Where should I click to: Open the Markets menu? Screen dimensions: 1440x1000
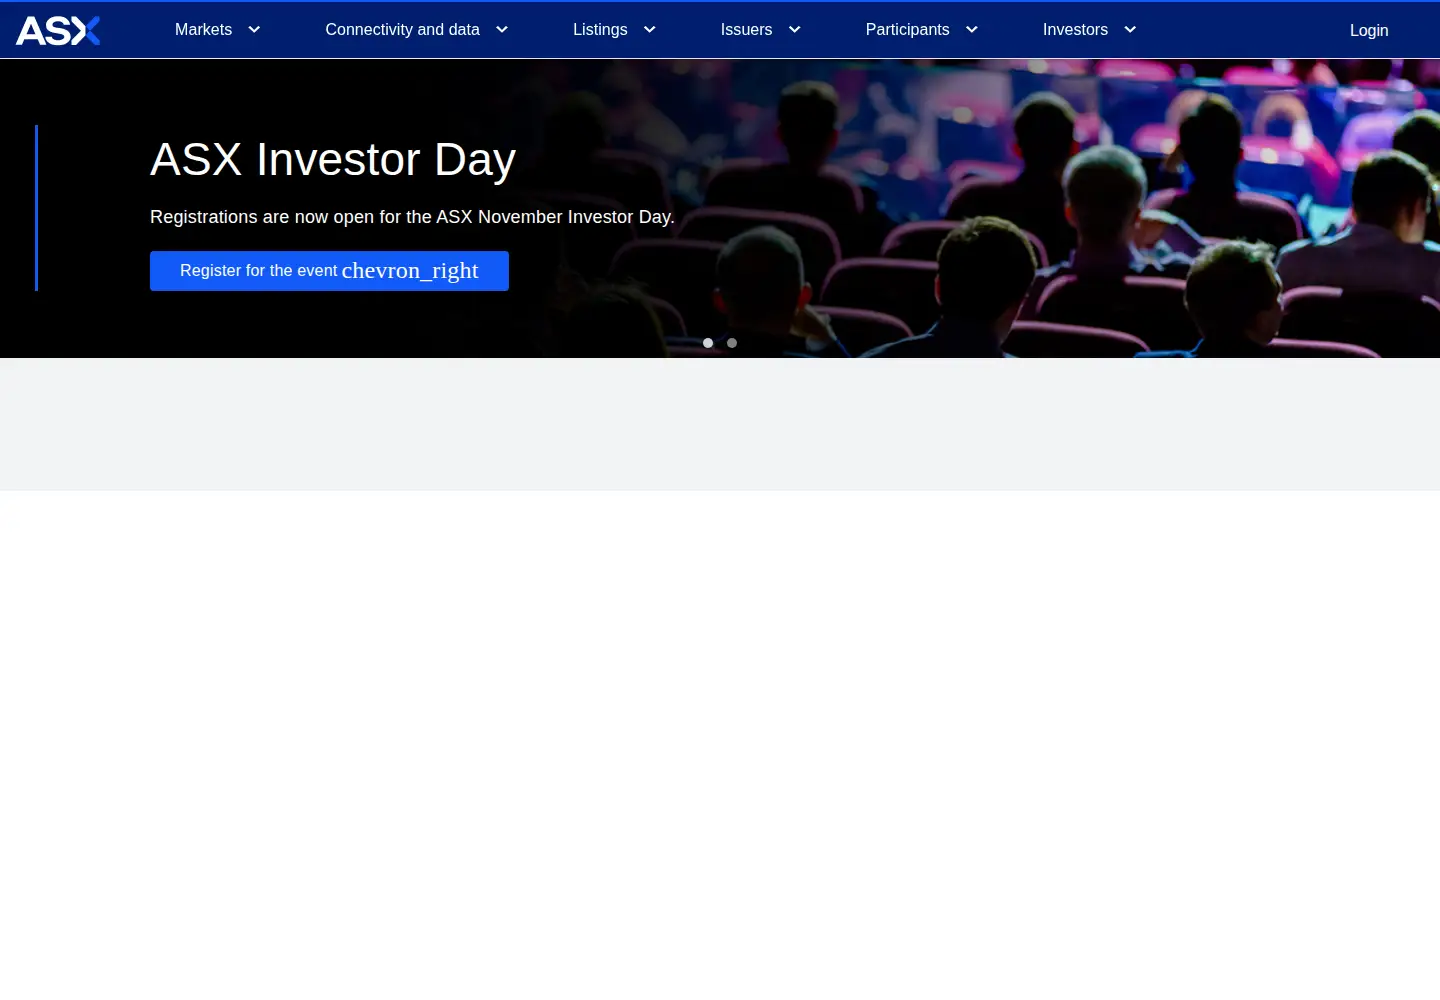pyautogui.click(x=203, y=30)
